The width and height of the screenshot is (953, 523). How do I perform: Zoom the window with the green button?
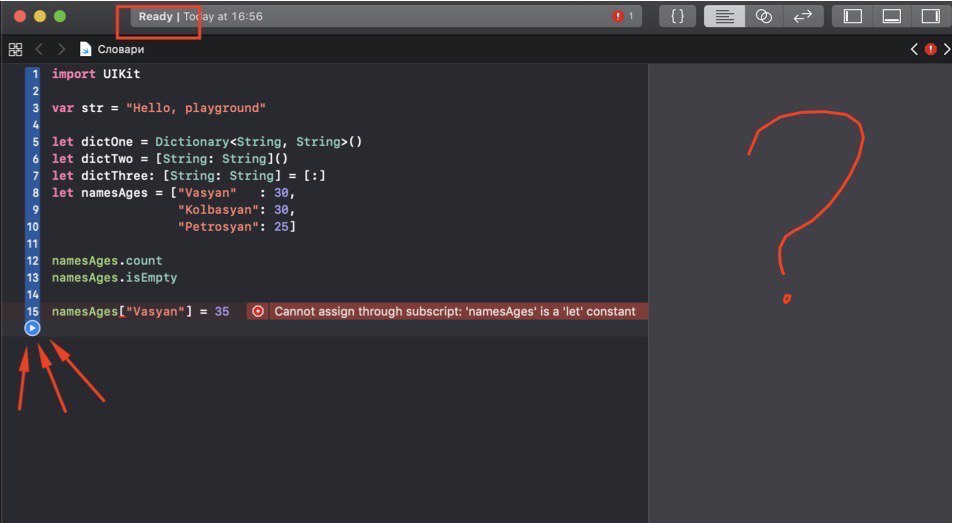[x=60, y=16]
